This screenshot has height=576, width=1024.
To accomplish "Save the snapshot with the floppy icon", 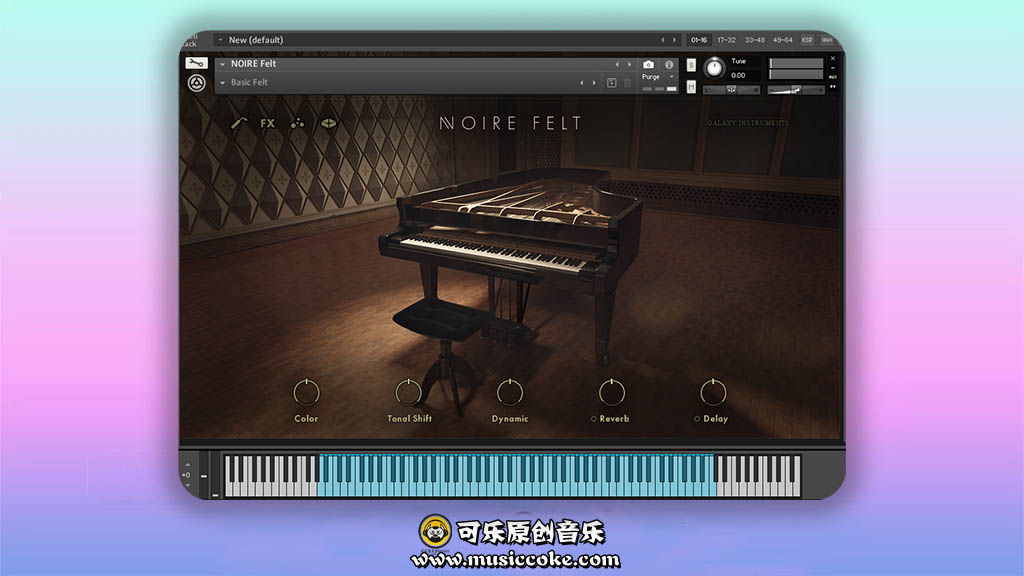I will pos(611,83).
